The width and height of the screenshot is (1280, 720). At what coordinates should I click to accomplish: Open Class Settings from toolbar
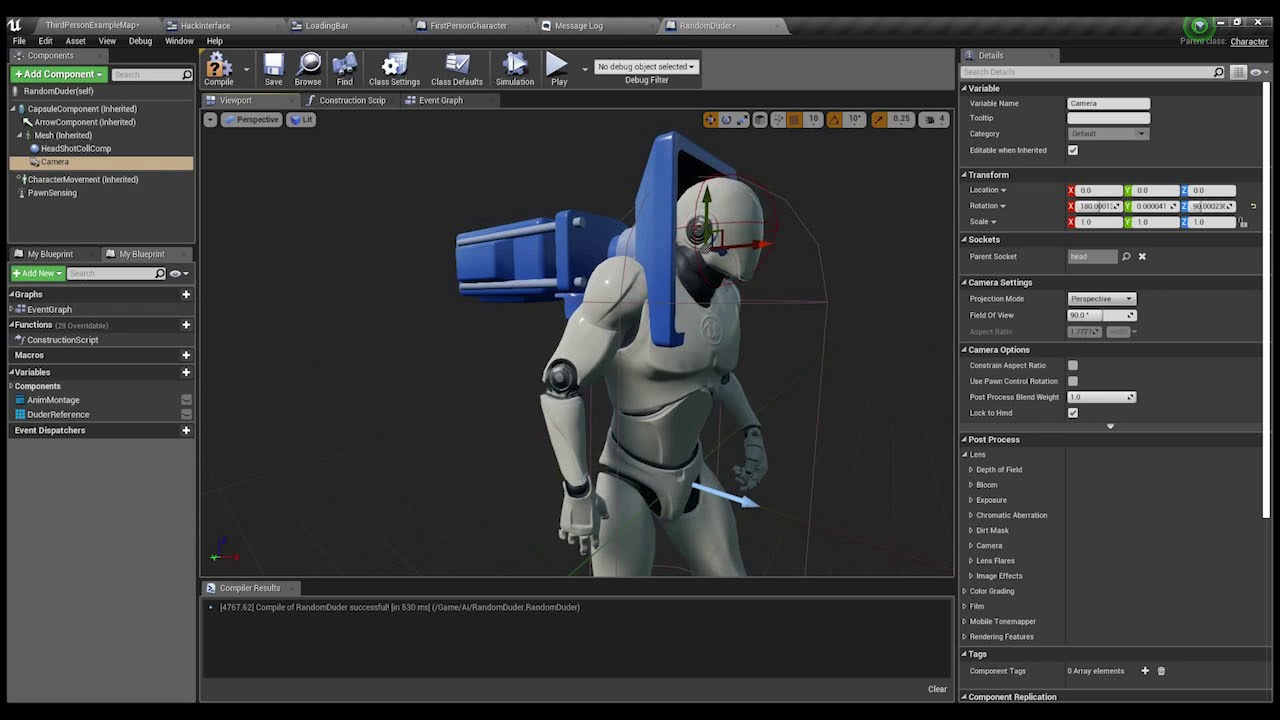[394, 68]
